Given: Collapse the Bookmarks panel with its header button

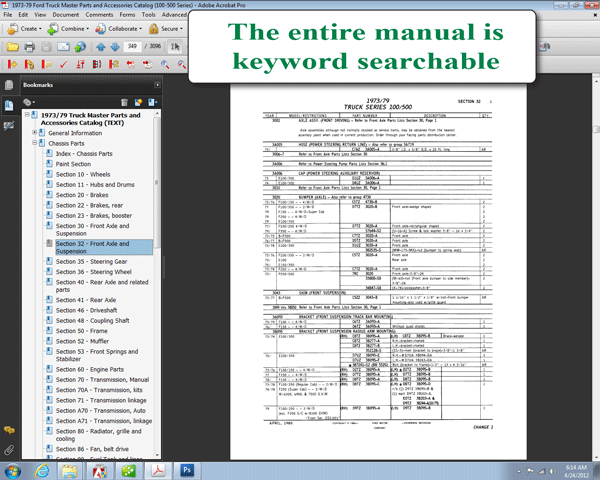Looking at the screenshot, I should pyautogui.click(x=157, y=85).
